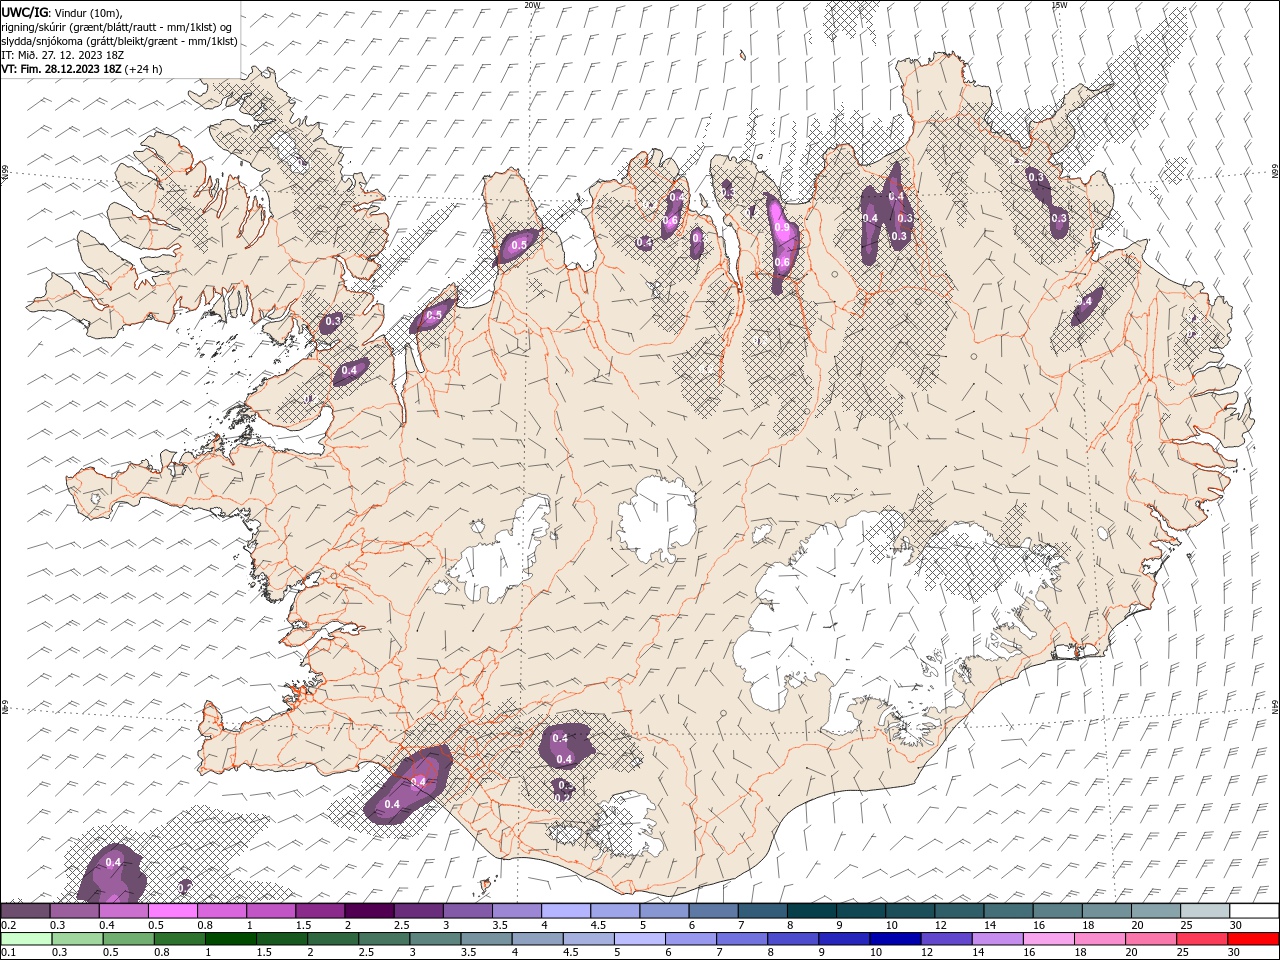Click the '0.2' label under the snow legend
This screenshot has height=960, width=1280.
coord(8,925)
